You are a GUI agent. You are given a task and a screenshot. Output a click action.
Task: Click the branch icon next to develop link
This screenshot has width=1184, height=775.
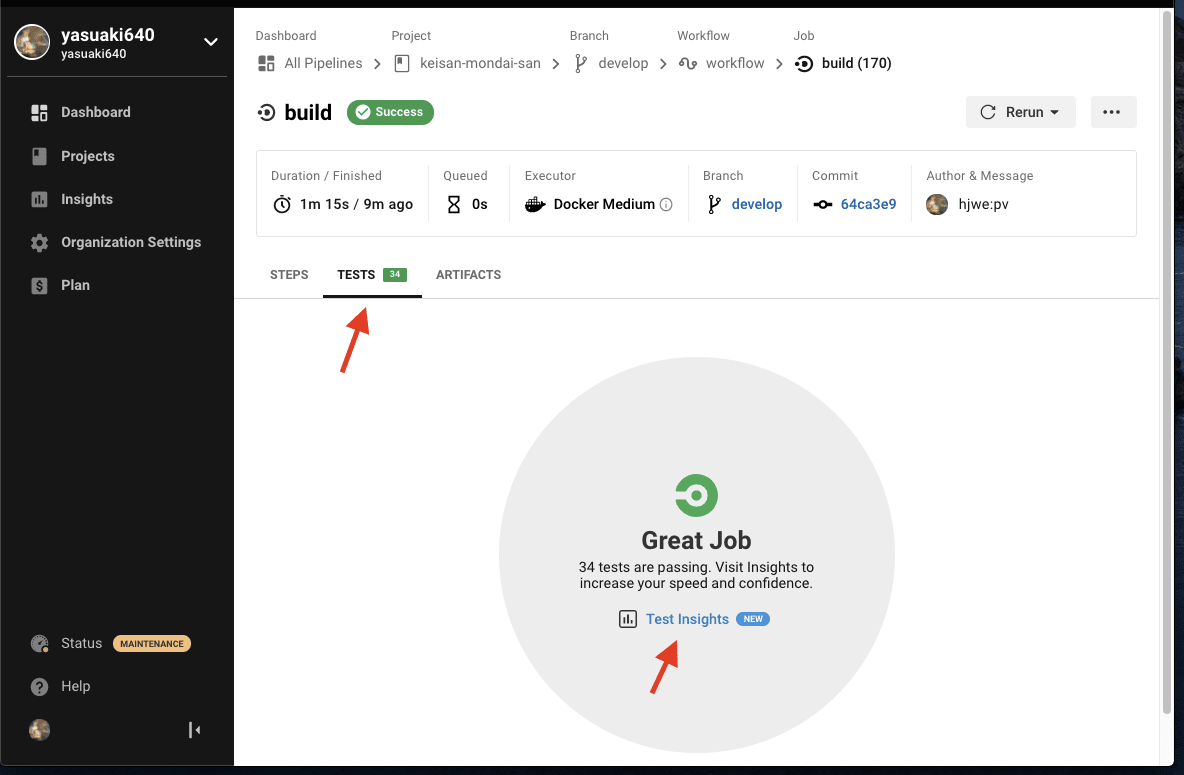714,205
